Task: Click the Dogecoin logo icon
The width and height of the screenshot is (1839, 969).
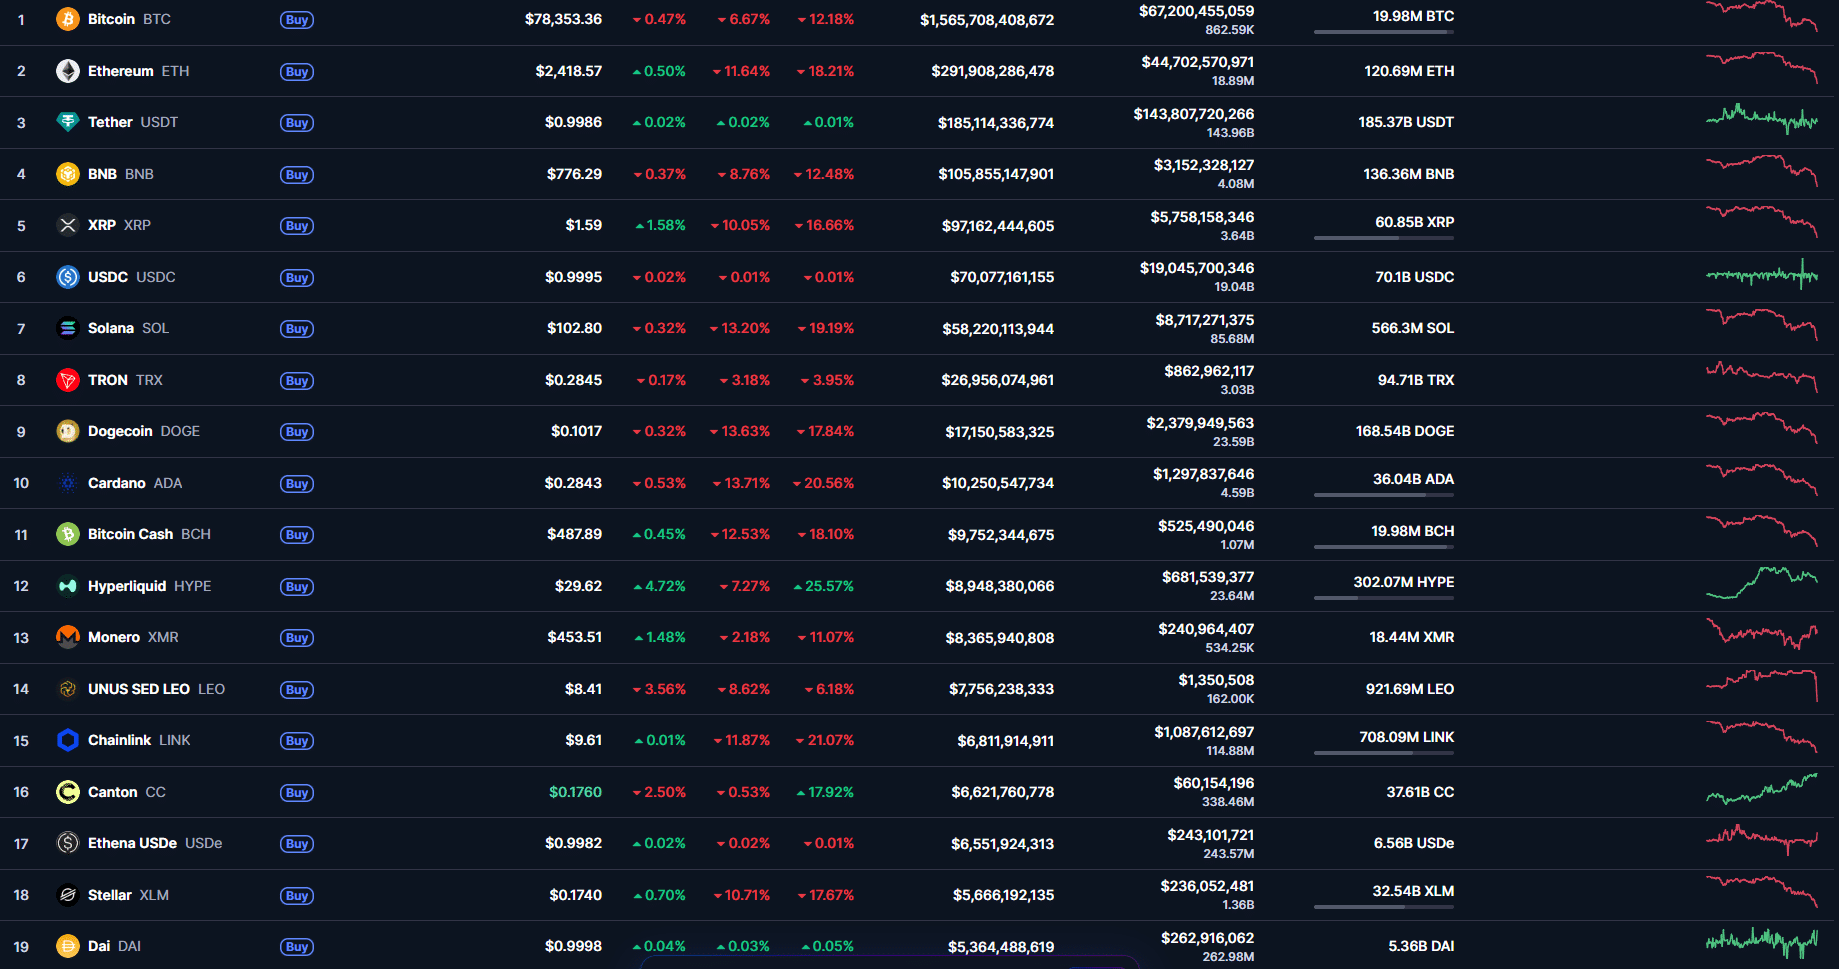Action: click(67, 431)
